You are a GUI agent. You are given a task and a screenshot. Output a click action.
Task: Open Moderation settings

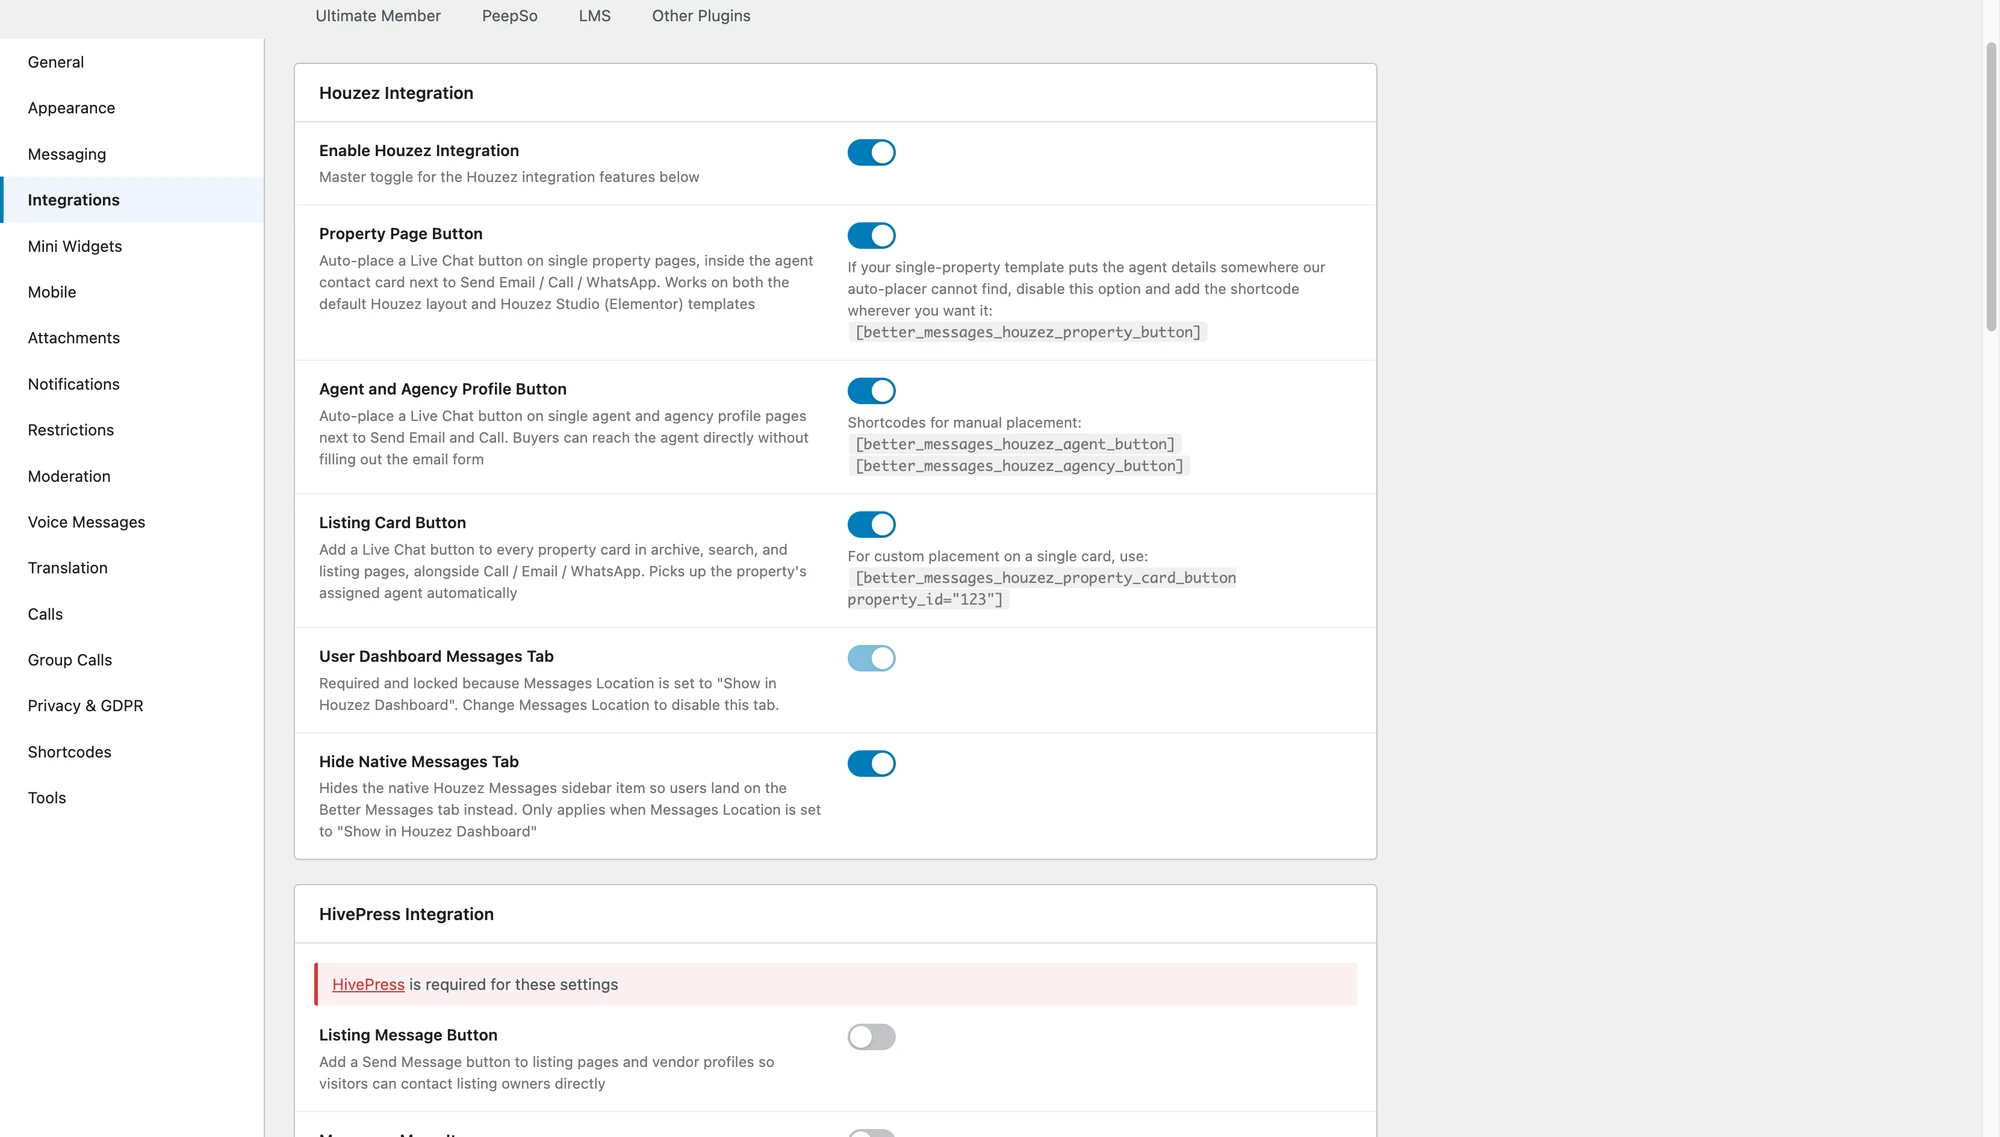click(132, 476)
